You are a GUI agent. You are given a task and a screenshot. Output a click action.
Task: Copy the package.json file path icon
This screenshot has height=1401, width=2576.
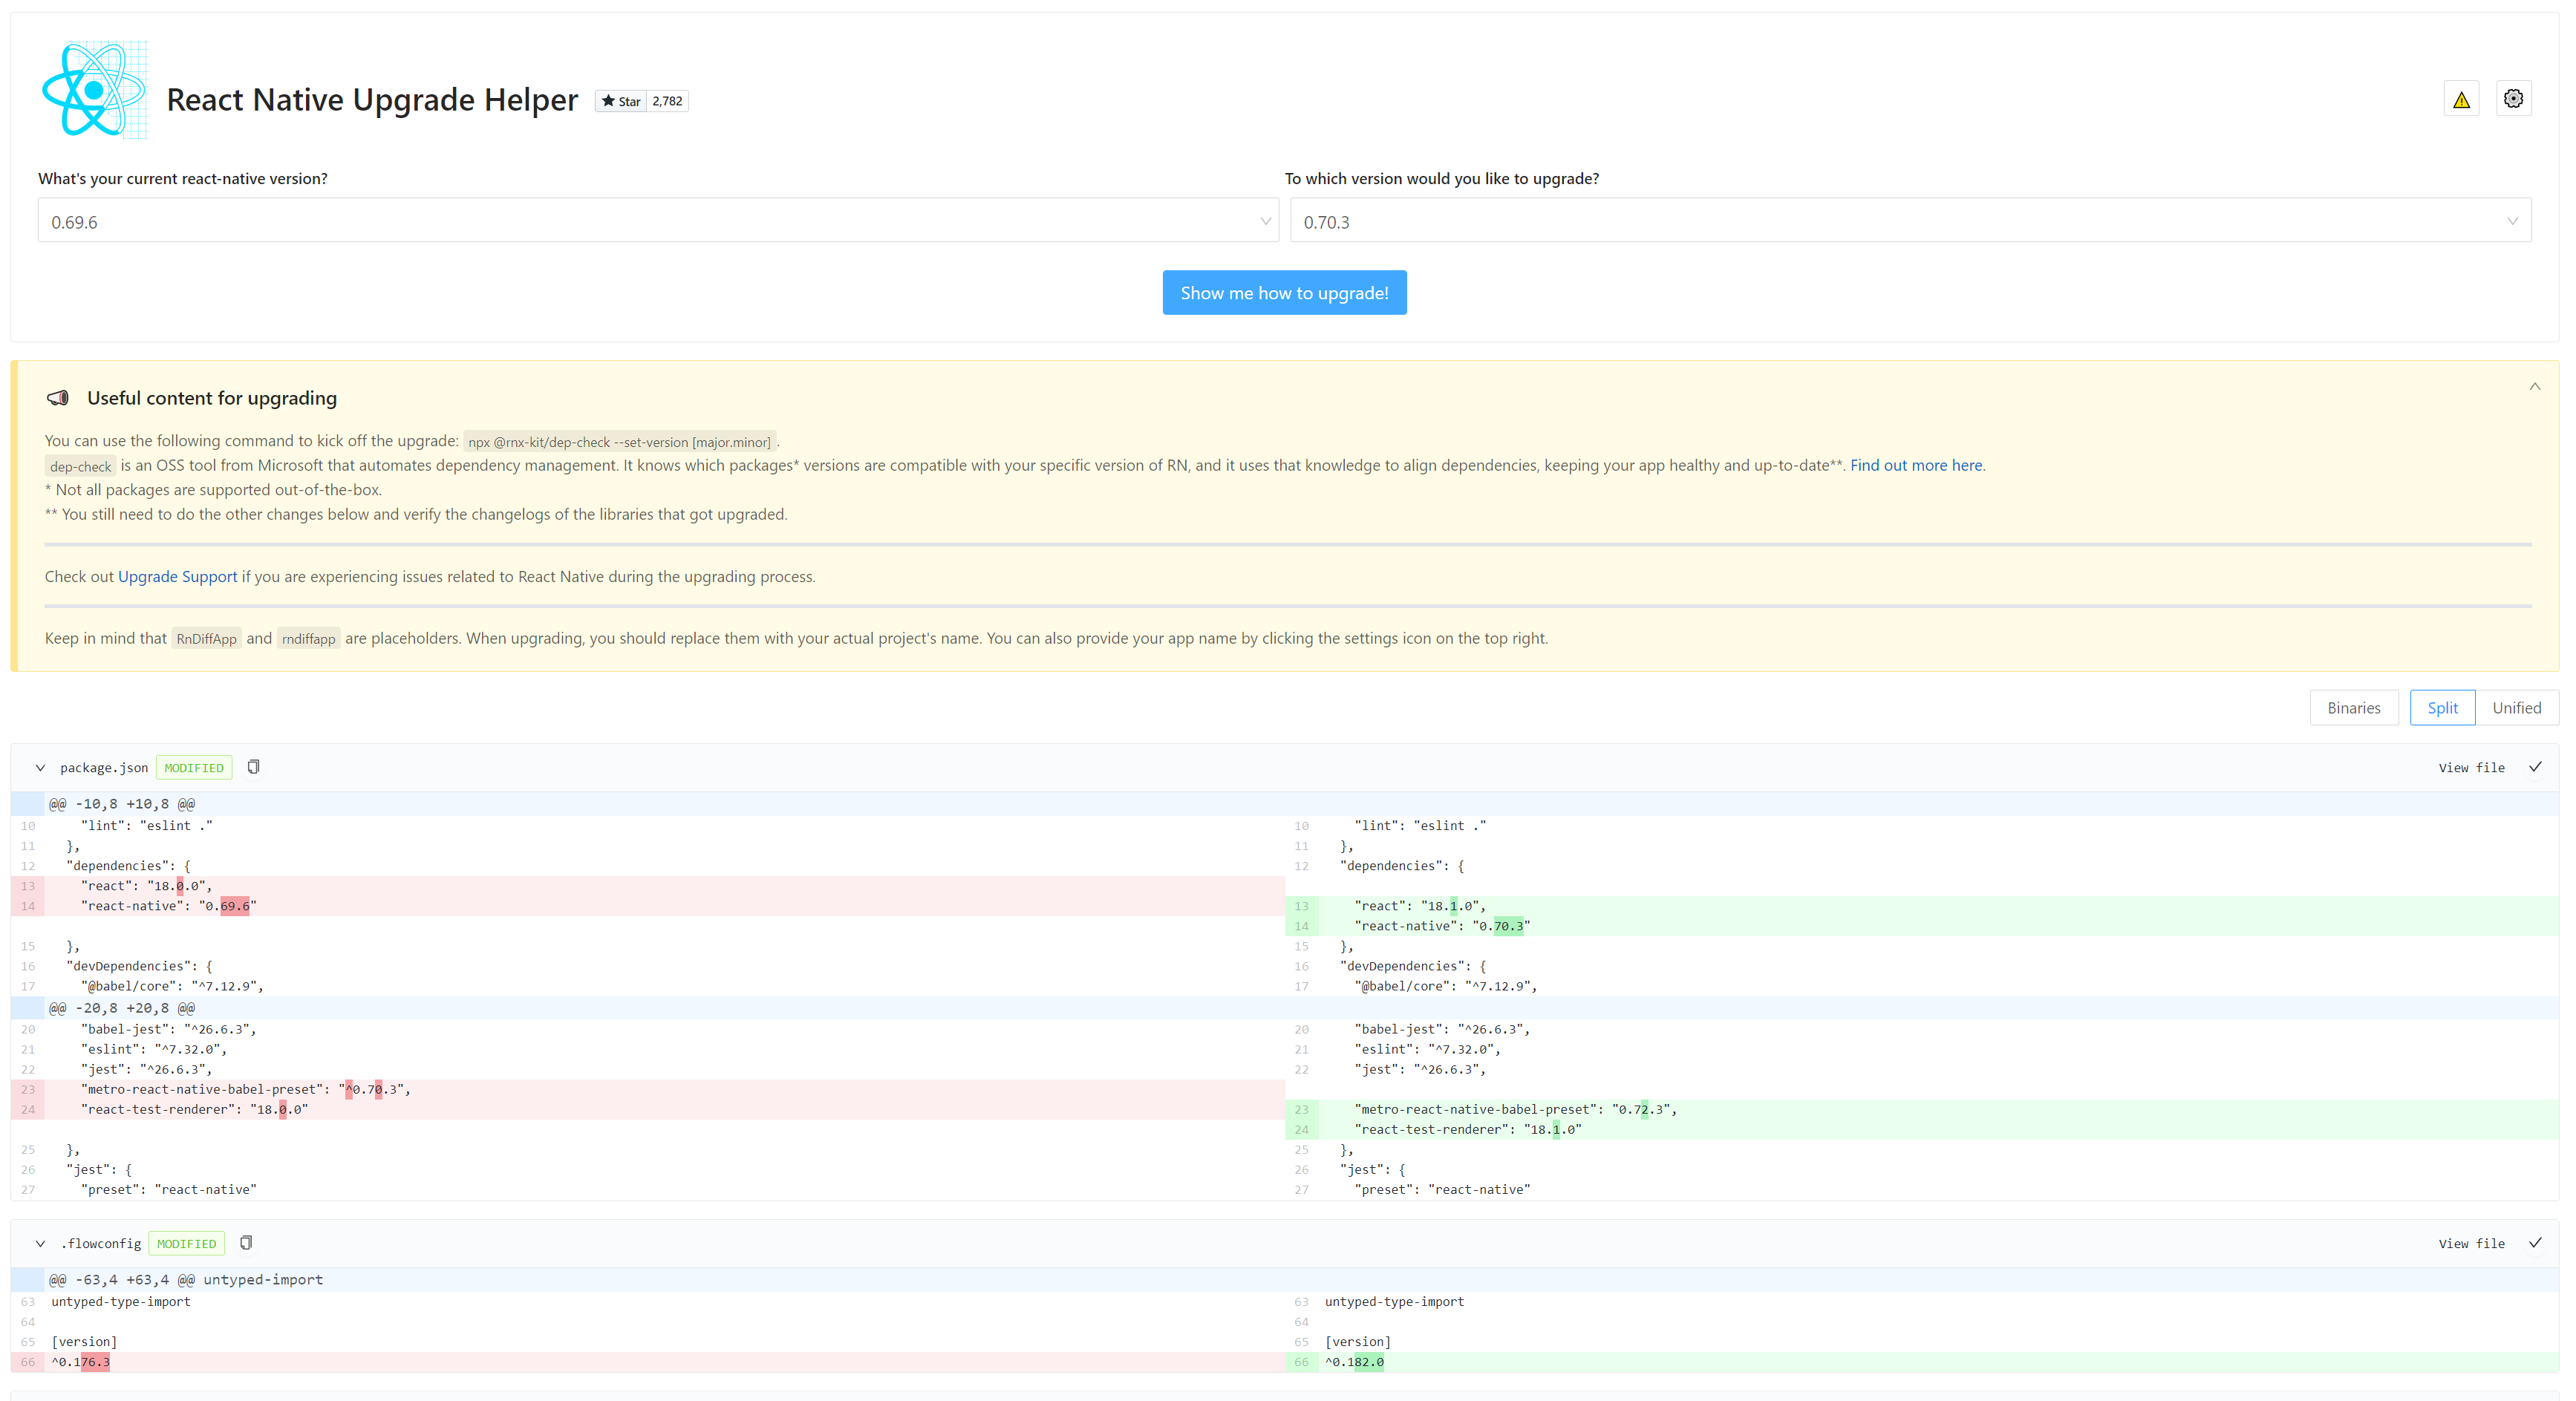(x=253, y=767)
